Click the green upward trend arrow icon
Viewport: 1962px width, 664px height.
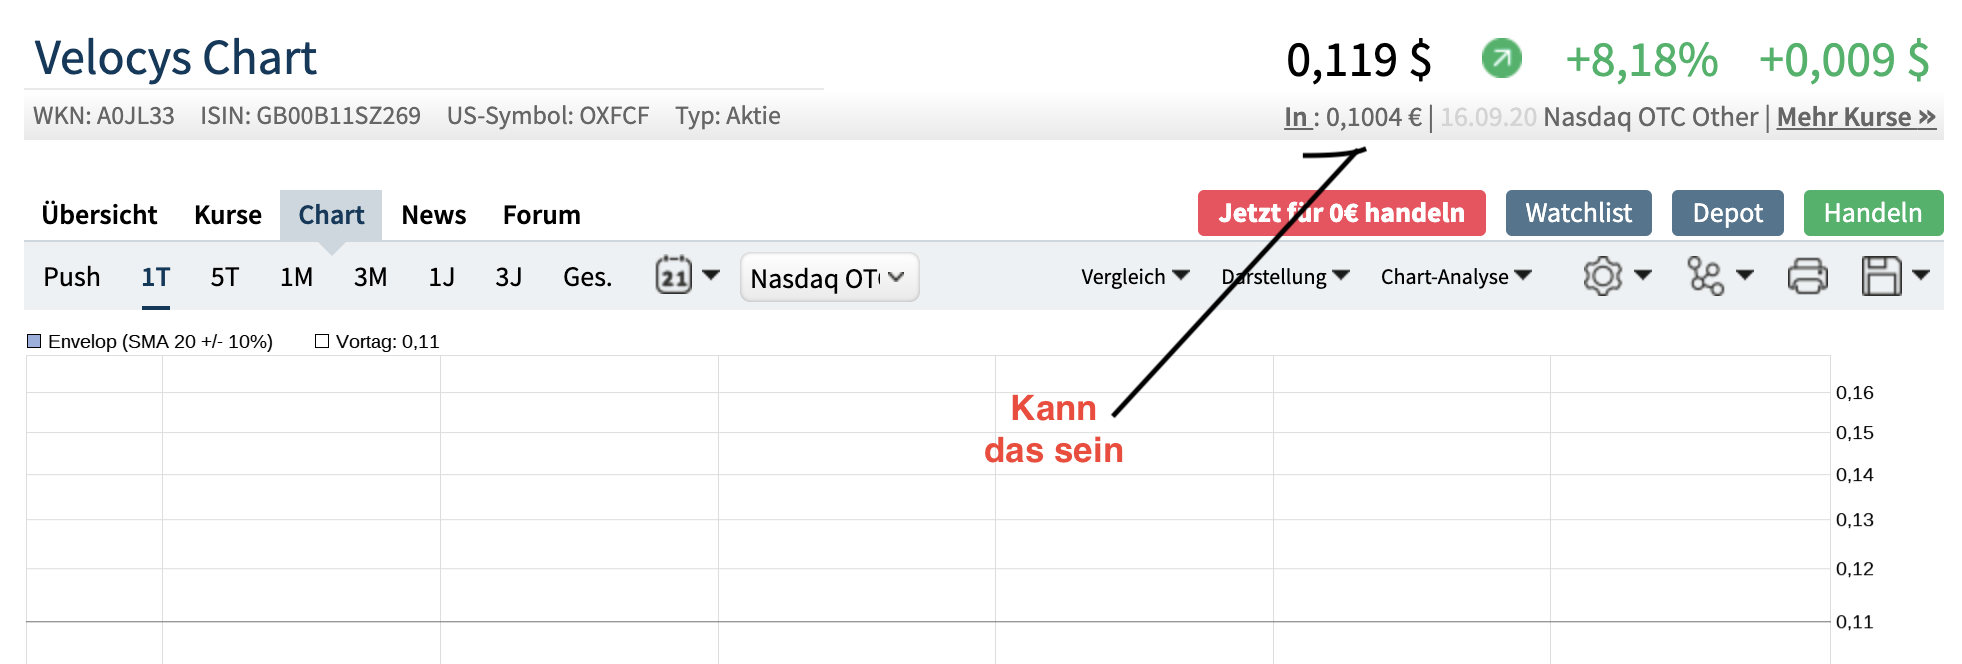tap(1501, 58)
